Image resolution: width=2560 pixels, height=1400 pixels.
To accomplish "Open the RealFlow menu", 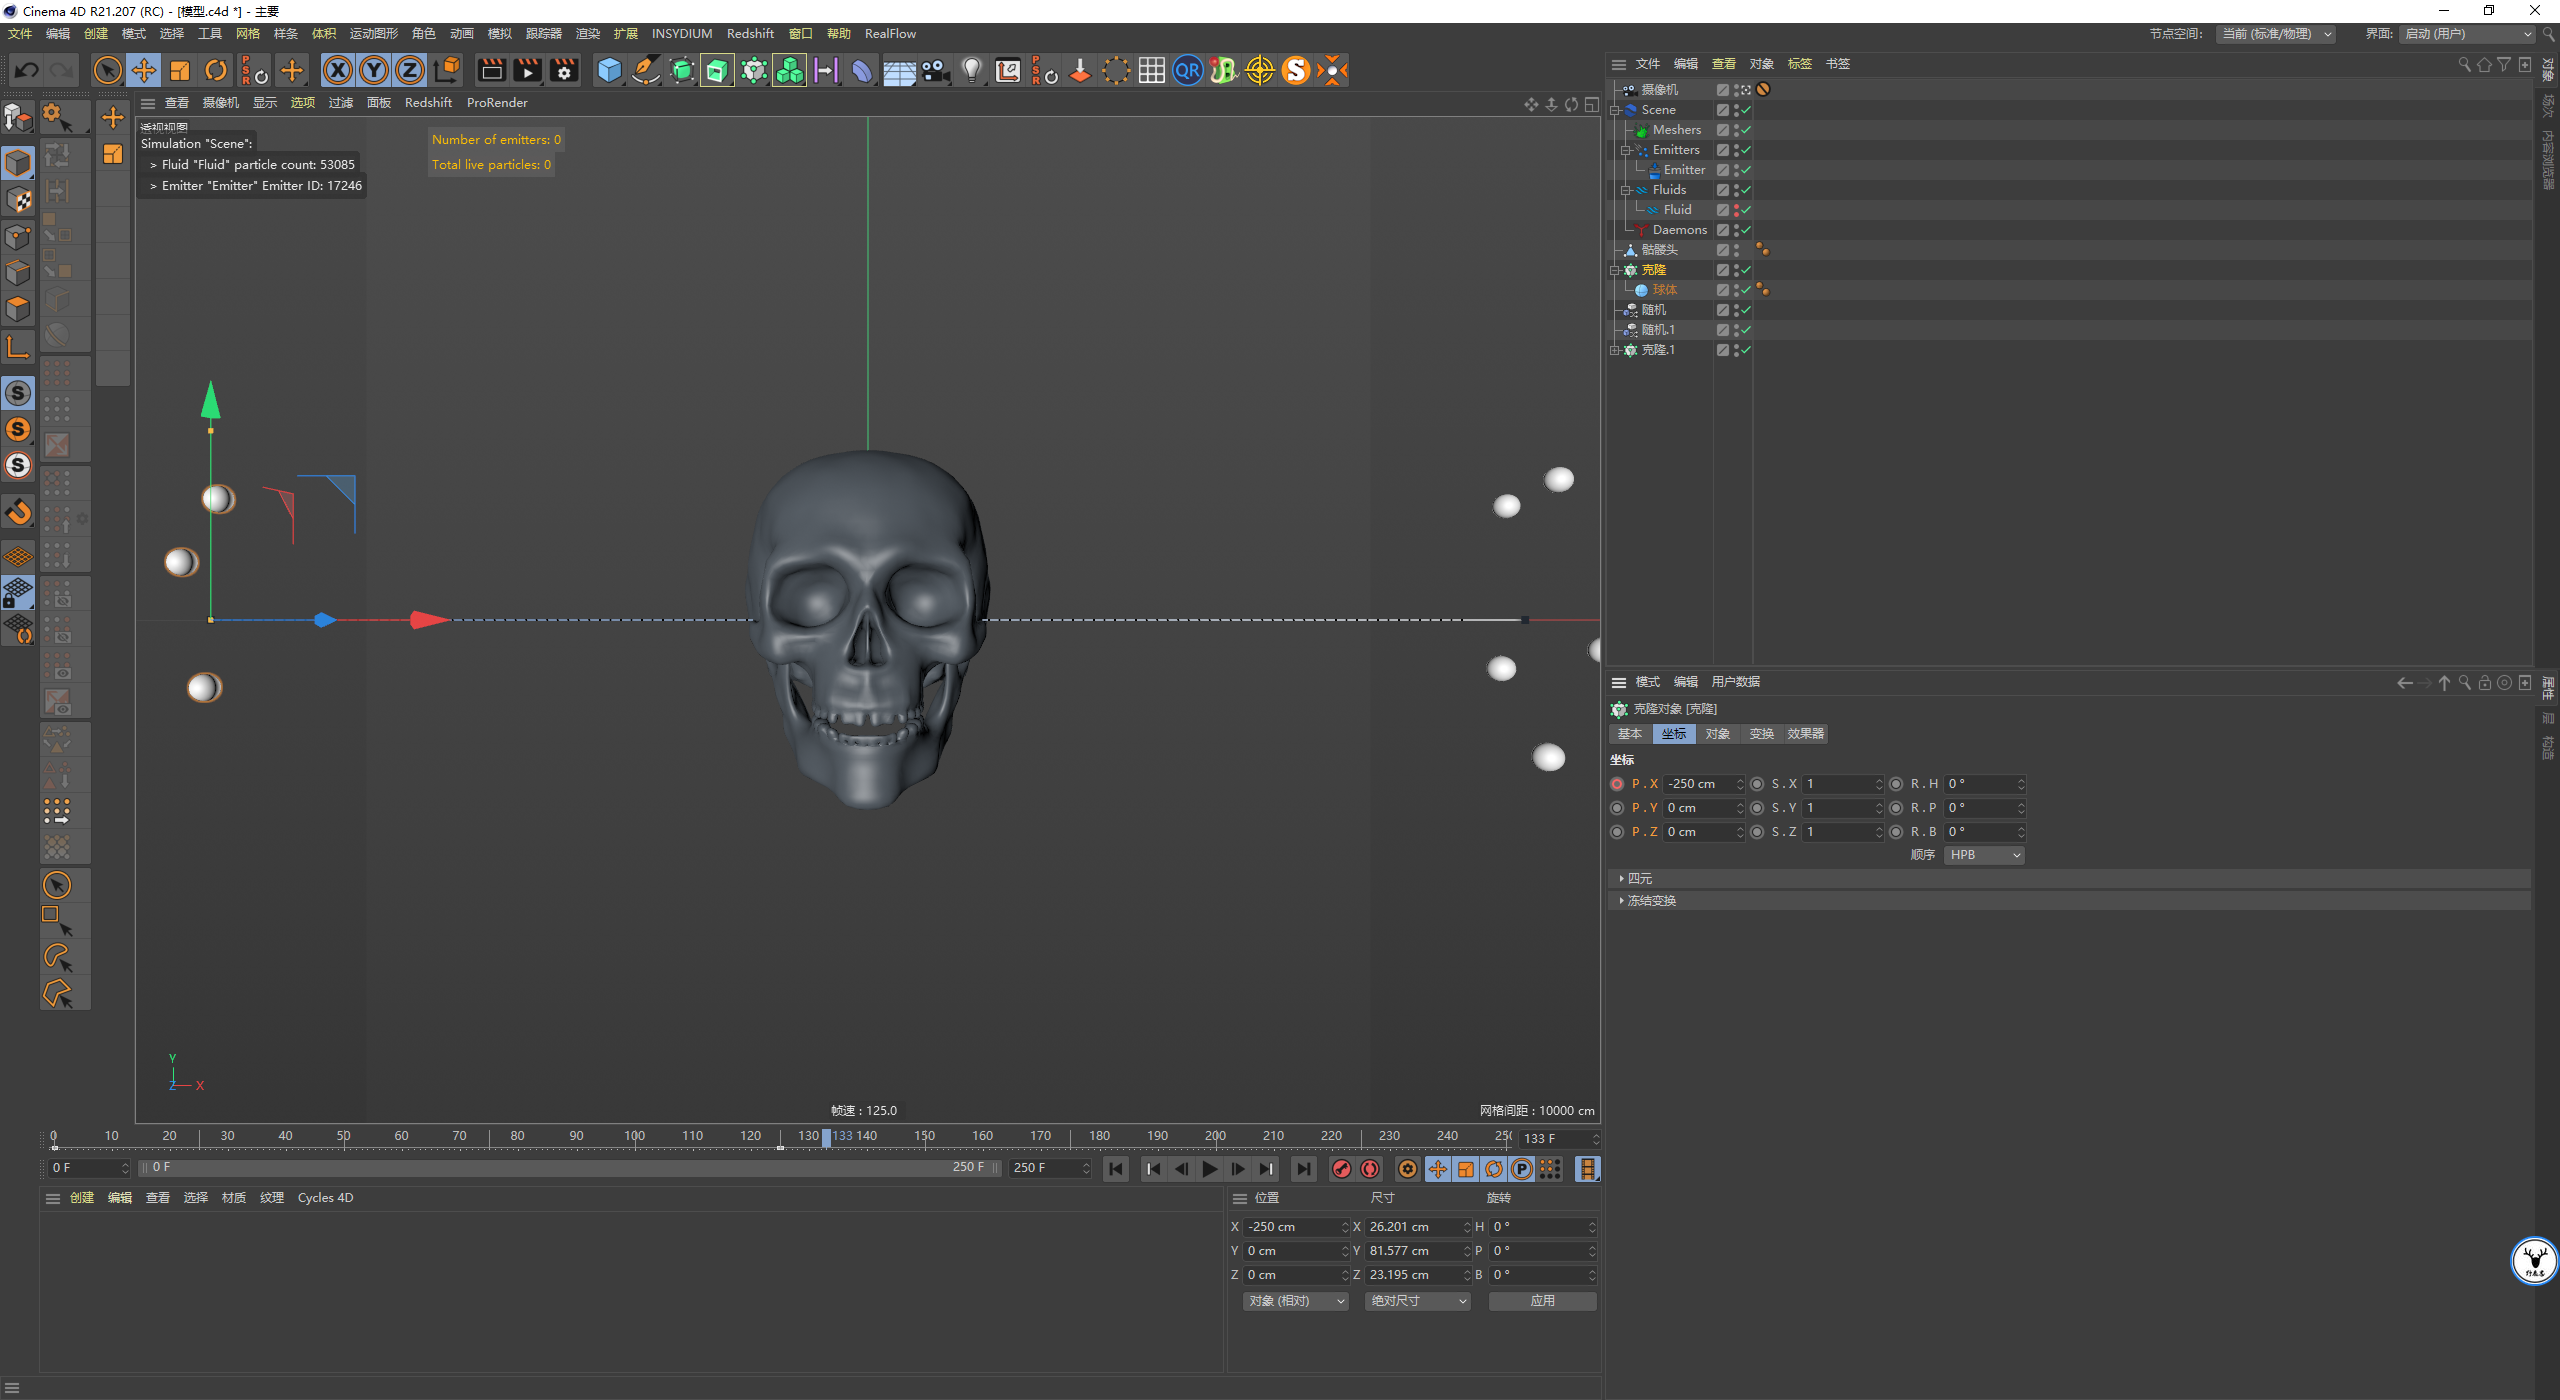I will click(890, 34).
